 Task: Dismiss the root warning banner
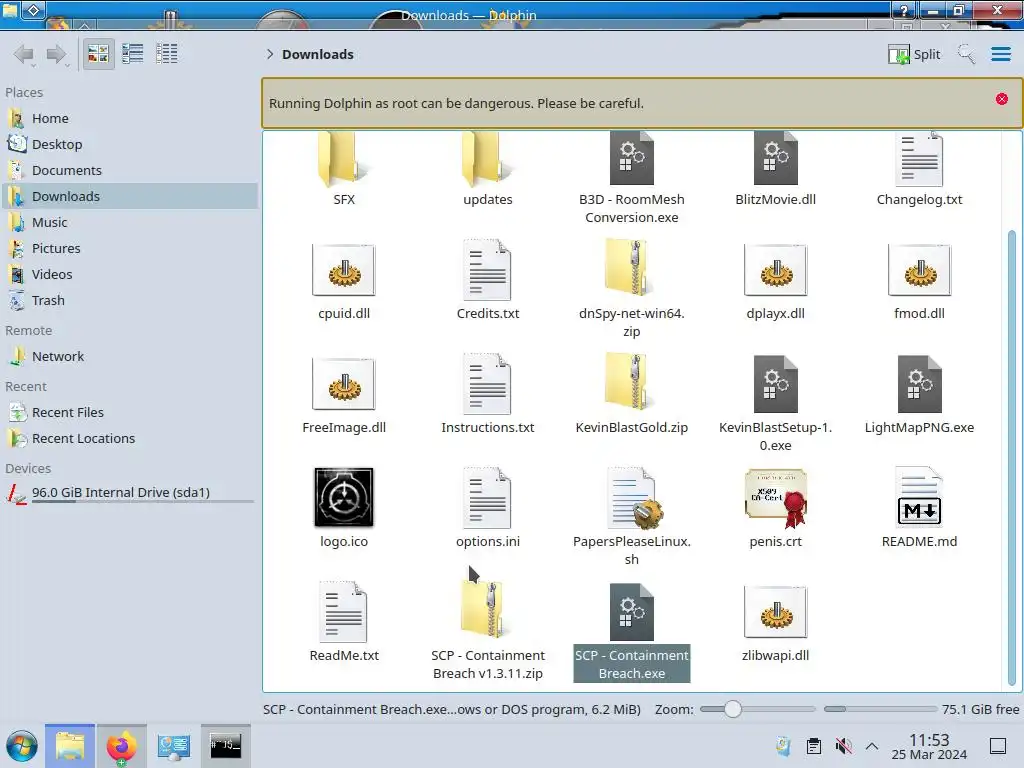tap(1001, 99)
